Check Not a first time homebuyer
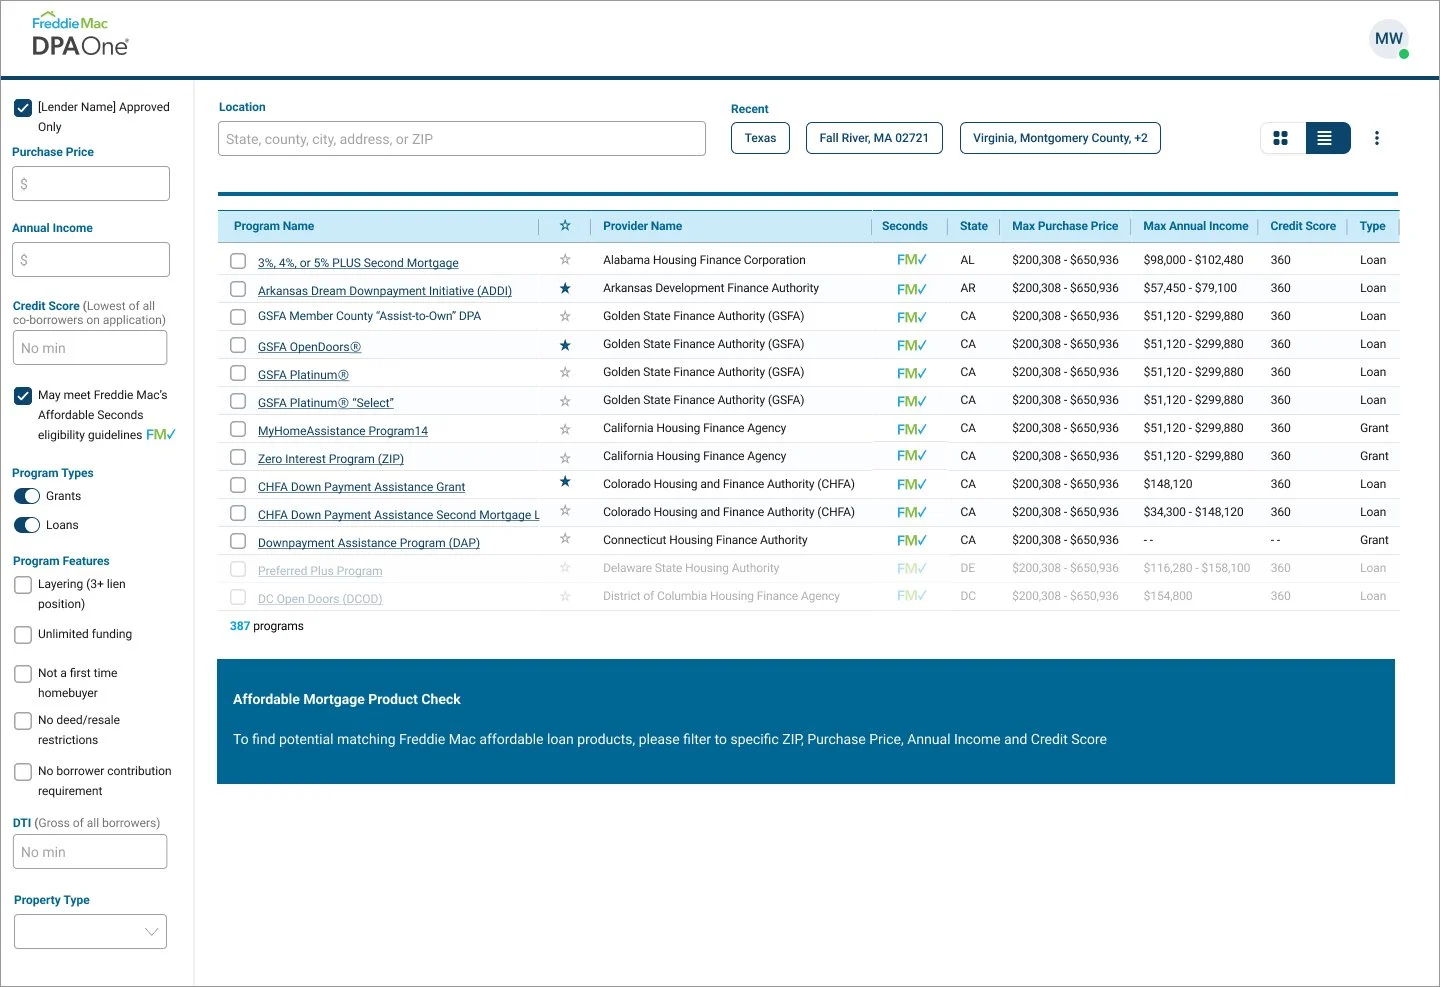The image size is (1440, 987). click(x=23, y=674)
